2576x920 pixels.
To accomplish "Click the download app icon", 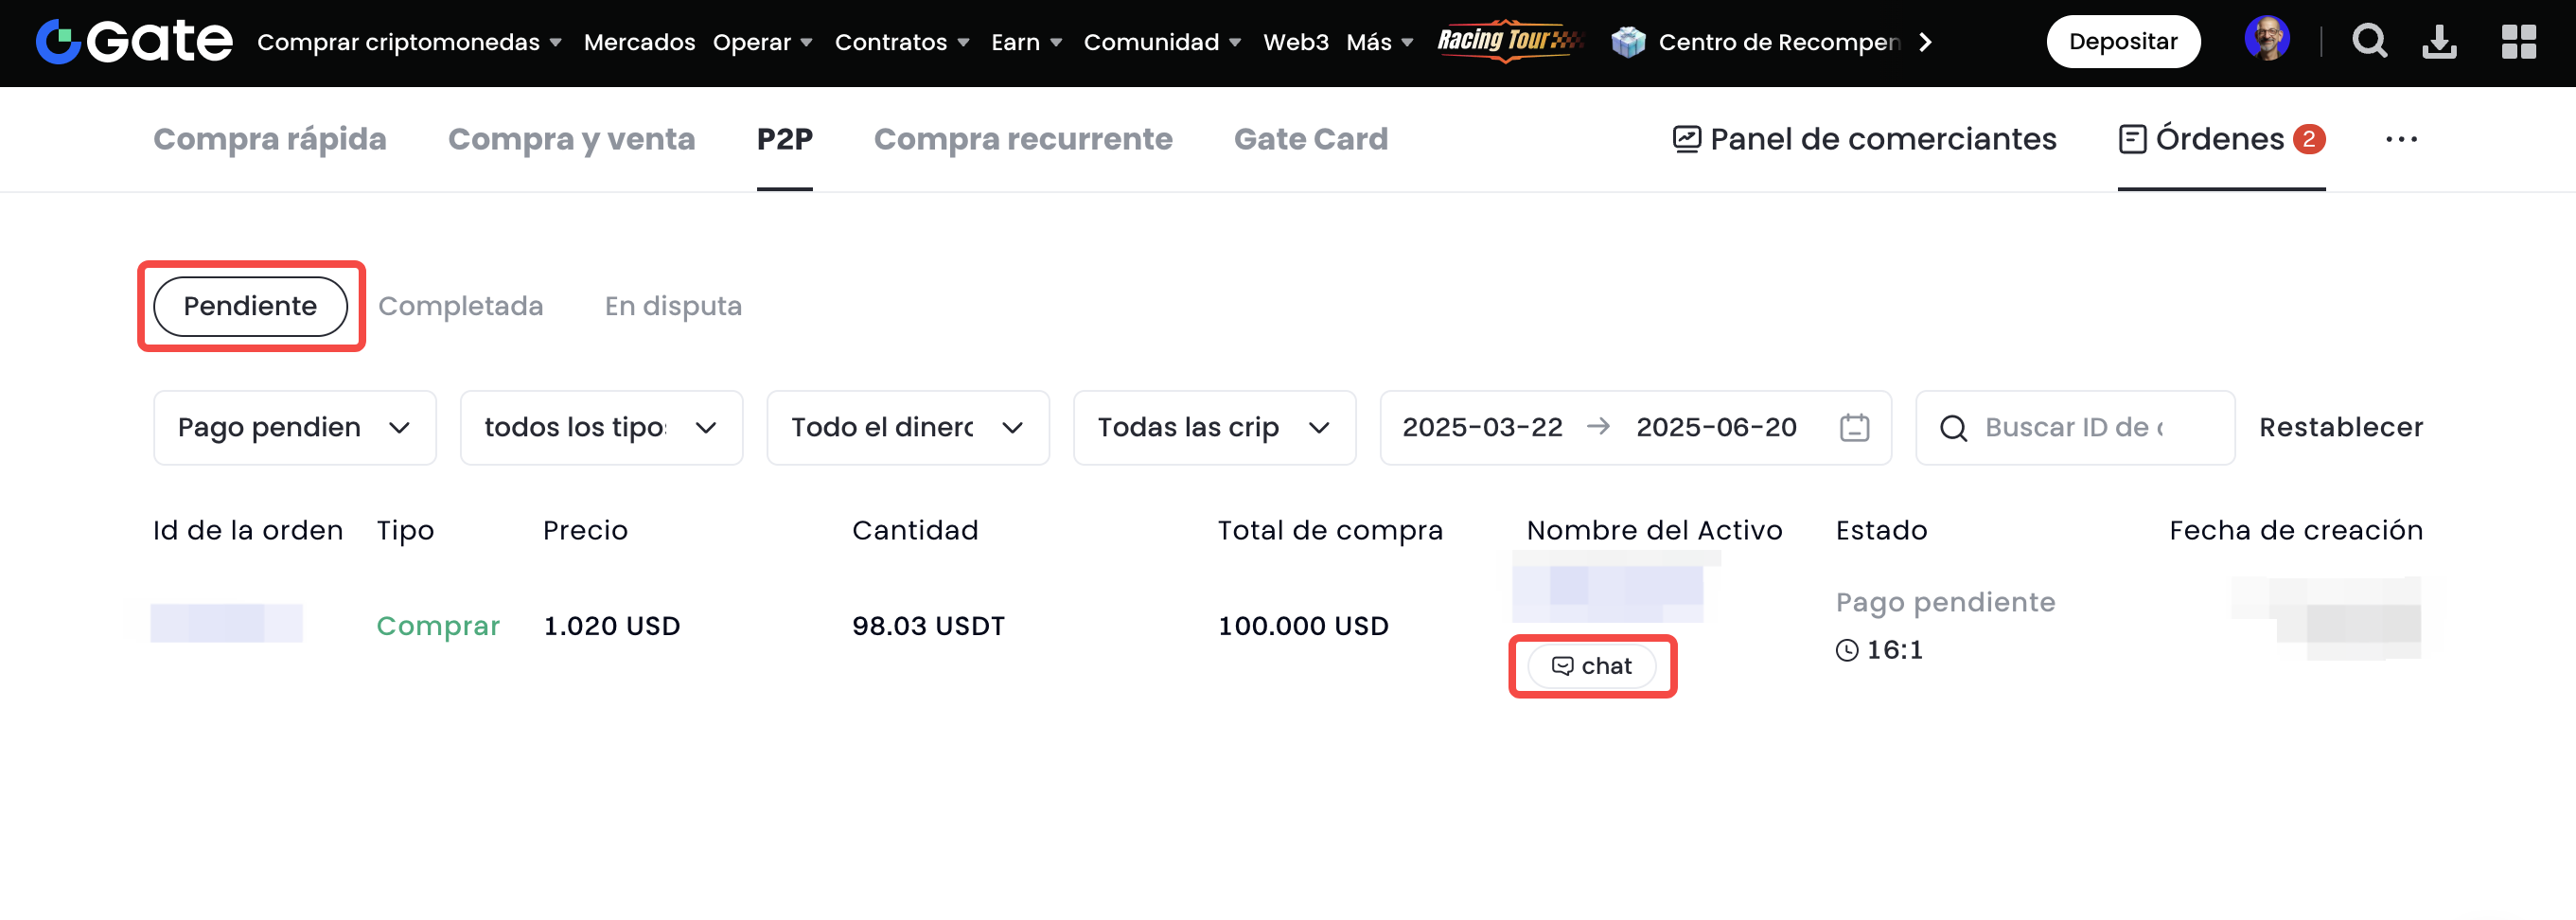I will coord(2438,42).
